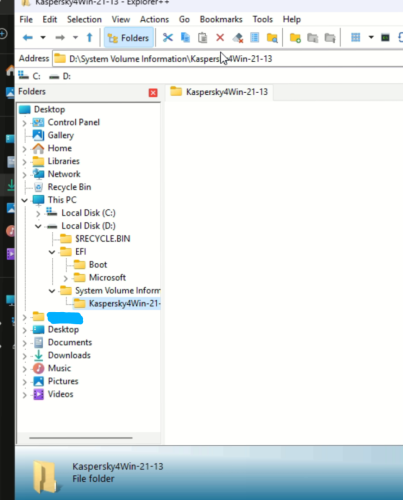
Task: Open the Back history dropdown arrow
Action: click(43, 38)
